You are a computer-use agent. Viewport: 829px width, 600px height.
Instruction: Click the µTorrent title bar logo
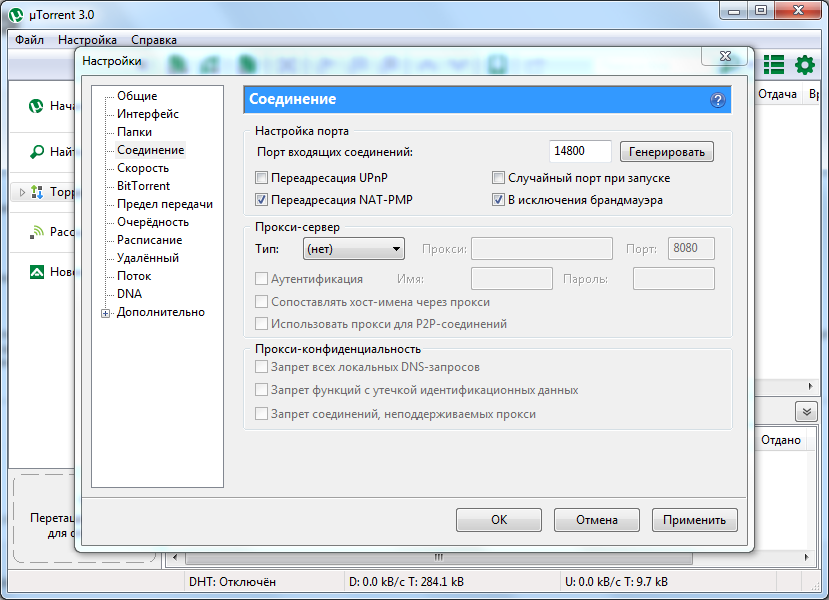[16, 15]
